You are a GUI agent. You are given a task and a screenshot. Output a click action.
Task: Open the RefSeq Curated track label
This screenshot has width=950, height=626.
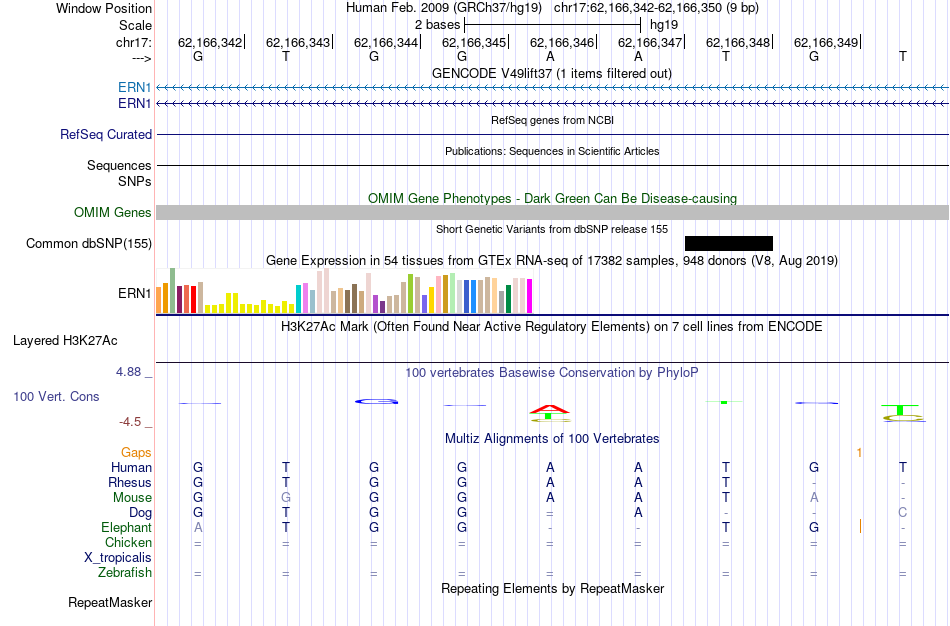[106, 135]
